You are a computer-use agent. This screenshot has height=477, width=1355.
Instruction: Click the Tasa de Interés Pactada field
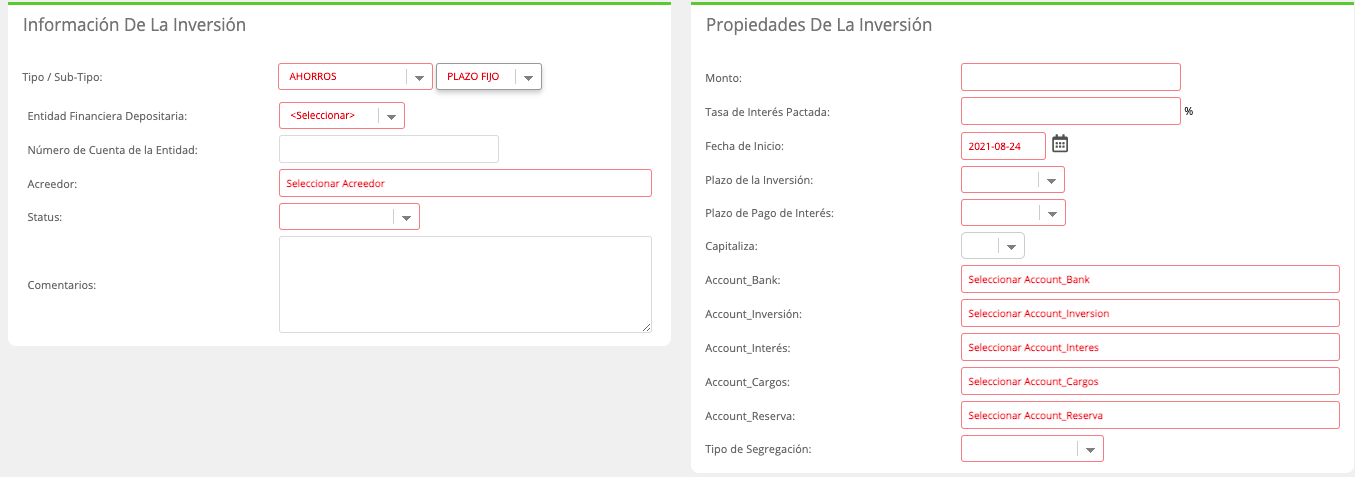(x=1071, y=111)
